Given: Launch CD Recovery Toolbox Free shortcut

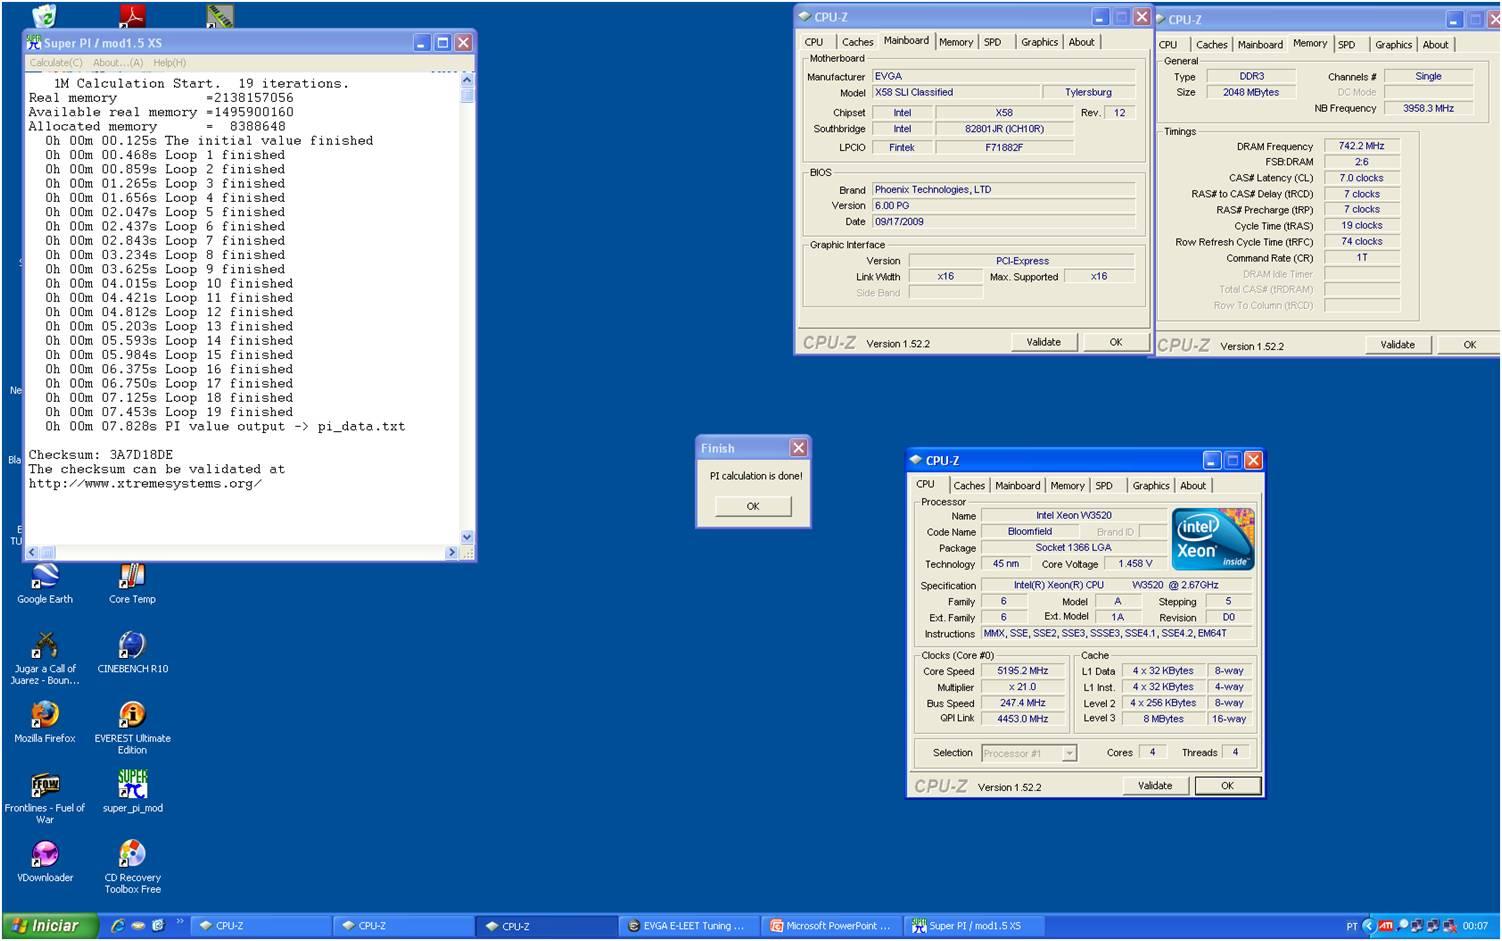Looking at the screenshot, I should coord(132,866).
